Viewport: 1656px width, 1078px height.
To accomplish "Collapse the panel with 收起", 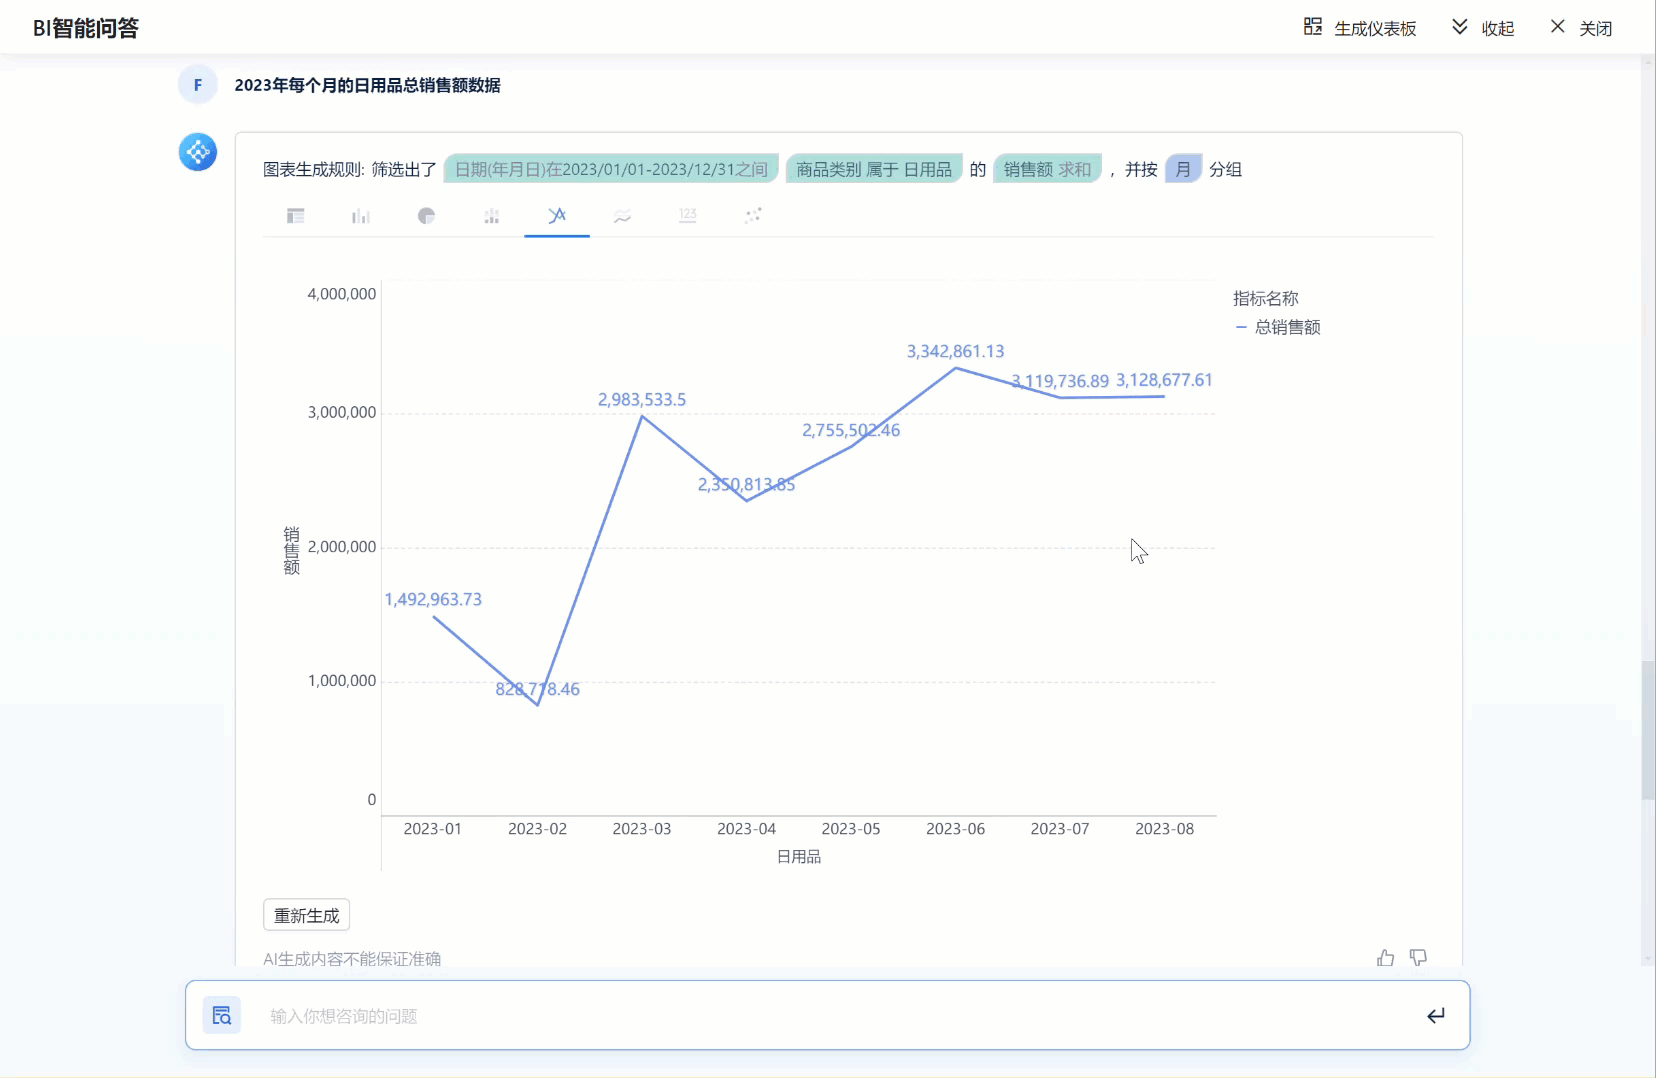I will (1483, 28).
